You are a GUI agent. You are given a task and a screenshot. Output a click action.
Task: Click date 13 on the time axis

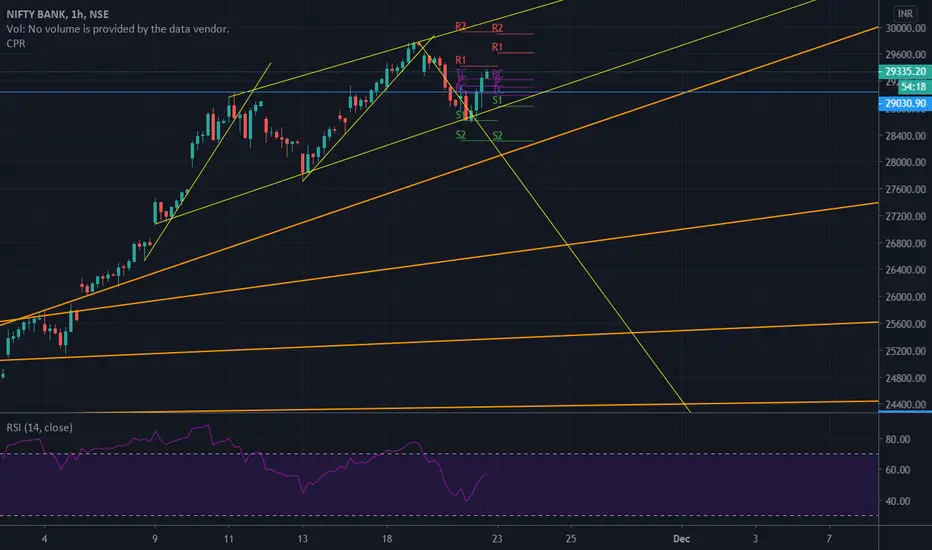[x=303, y=539]
